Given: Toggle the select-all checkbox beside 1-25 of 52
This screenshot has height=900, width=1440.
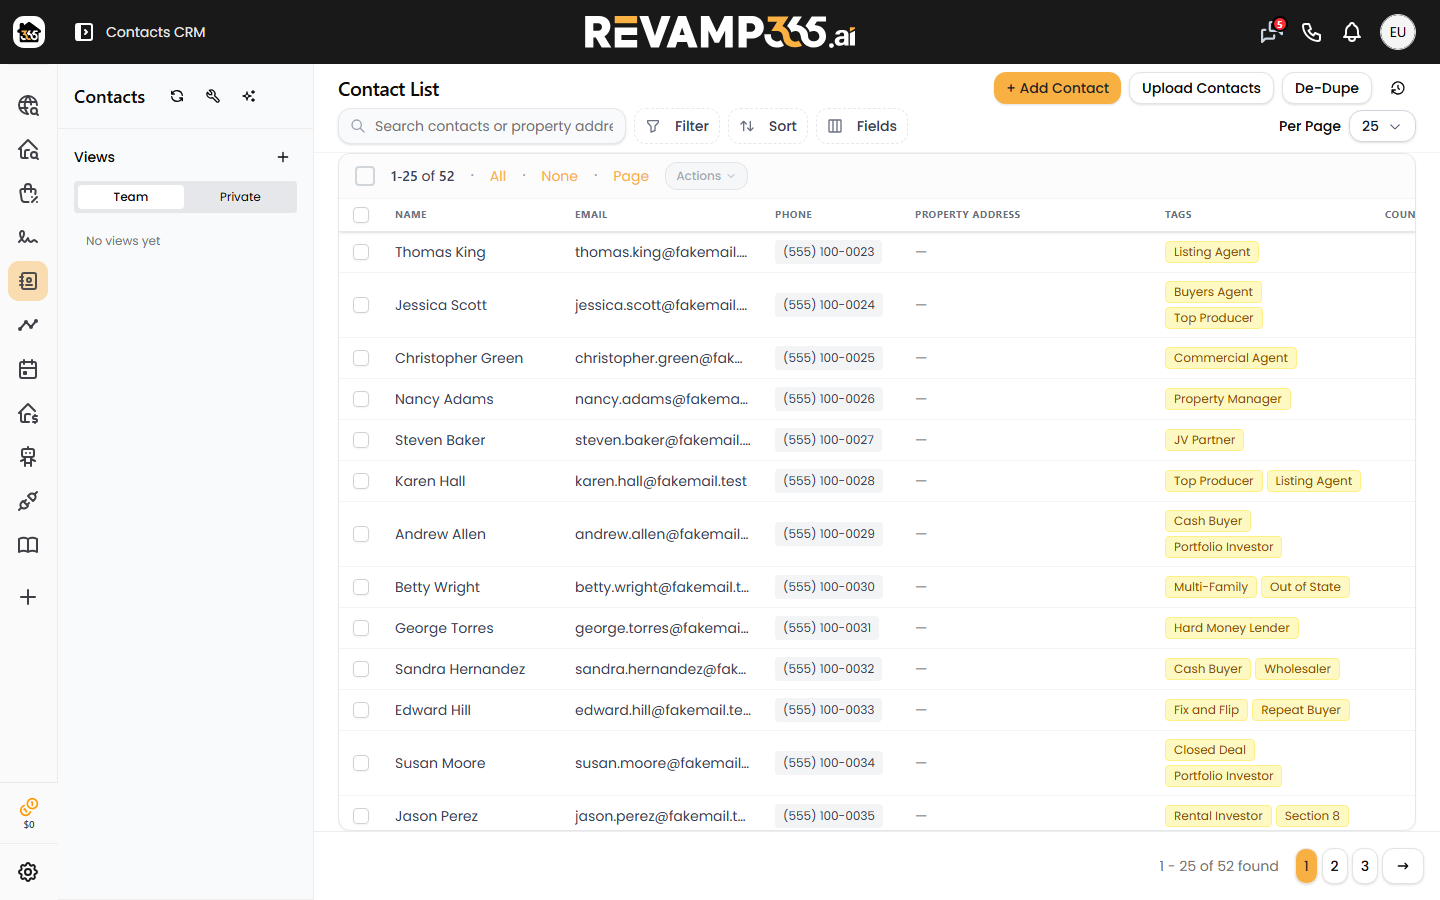Looking at the screenshot, I should pyautogui.click(x=365, y=176).
